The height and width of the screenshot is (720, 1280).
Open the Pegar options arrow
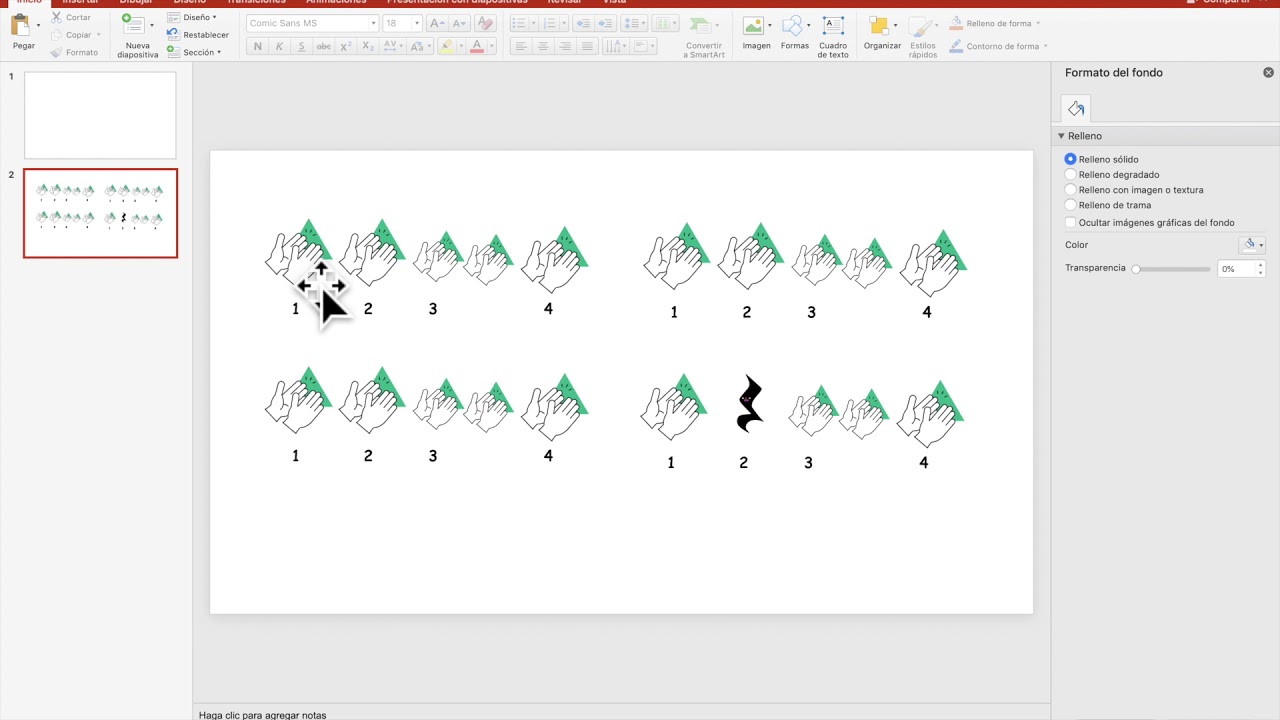point(38,26)
